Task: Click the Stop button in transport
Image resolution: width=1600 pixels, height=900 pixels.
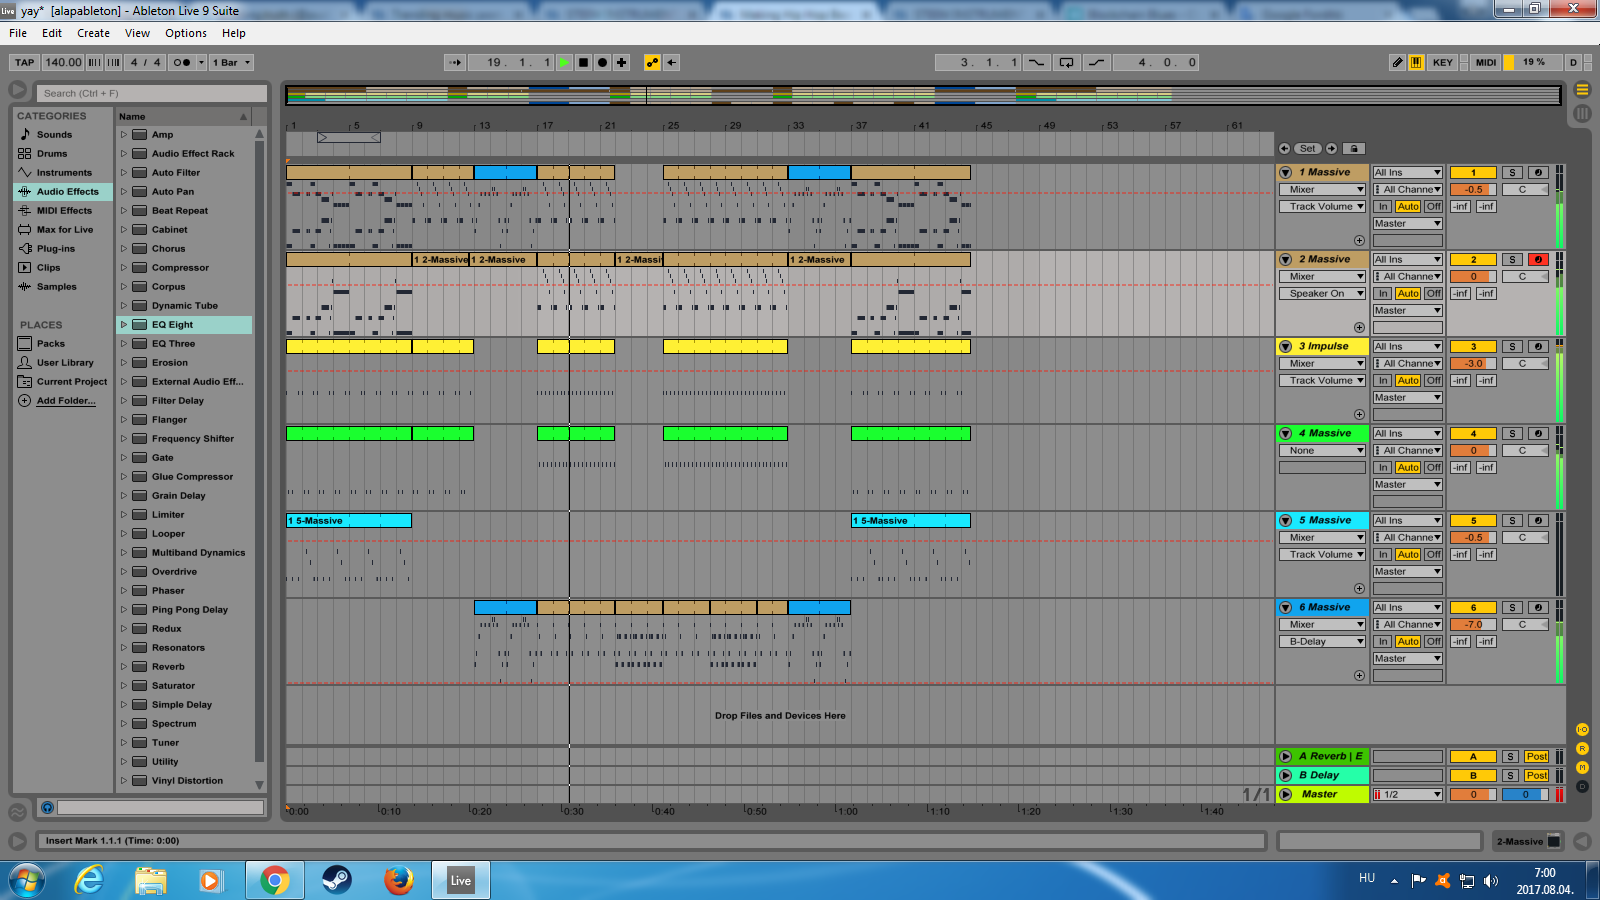Action: pyautogui.click(x=584, y=62)
